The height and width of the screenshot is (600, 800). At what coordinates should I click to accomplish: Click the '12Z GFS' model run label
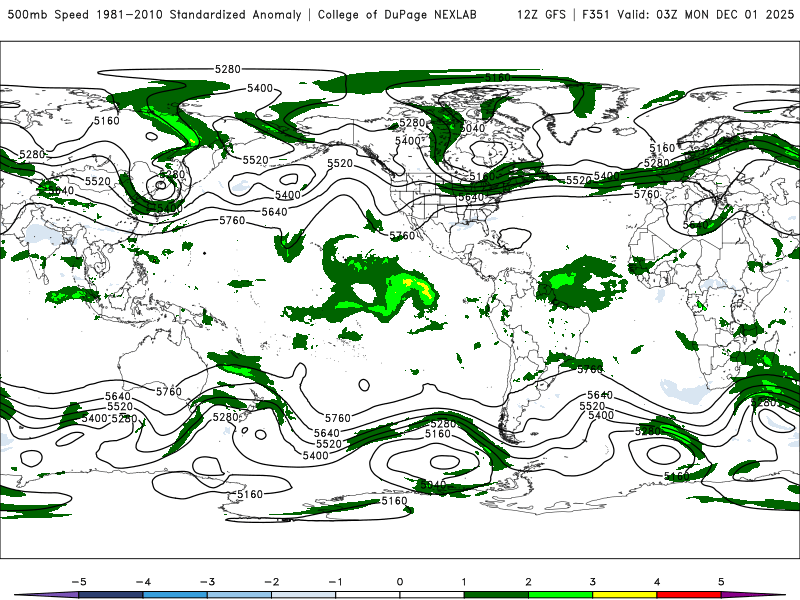541,15
